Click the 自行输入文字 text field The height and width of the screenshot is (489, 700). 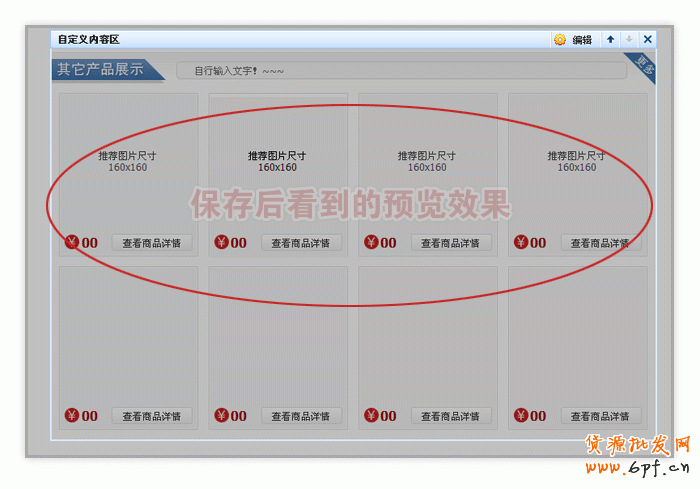(x=400, y=71)
